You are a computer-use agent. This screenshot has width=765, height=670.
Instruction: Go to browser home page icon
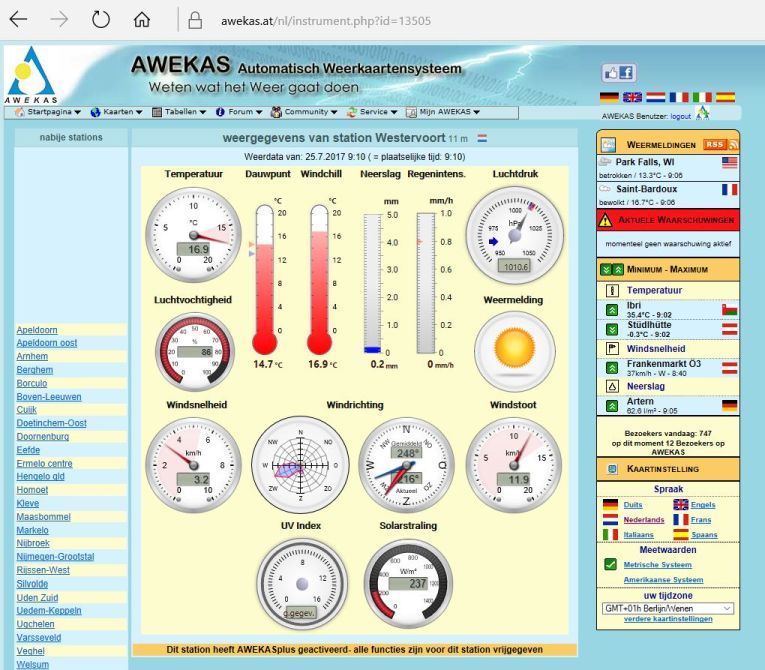pyautogui.click(x=142, y=20)
